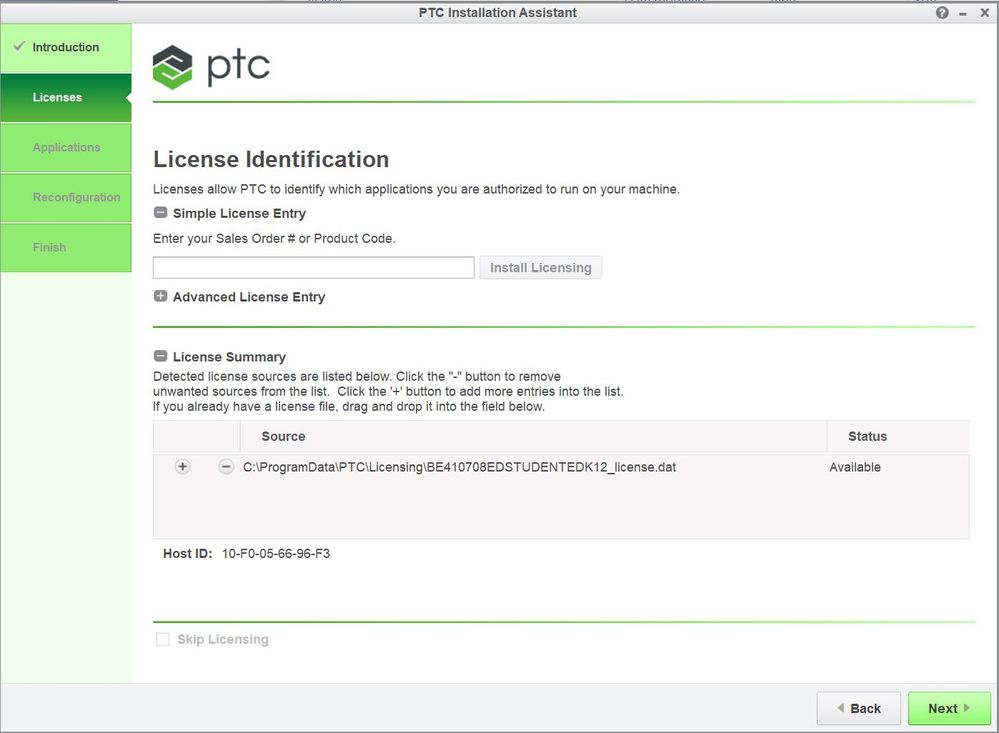The height and width of the screenshot is (733, 999).
Task: Open the Applications step
Action: 66,147
